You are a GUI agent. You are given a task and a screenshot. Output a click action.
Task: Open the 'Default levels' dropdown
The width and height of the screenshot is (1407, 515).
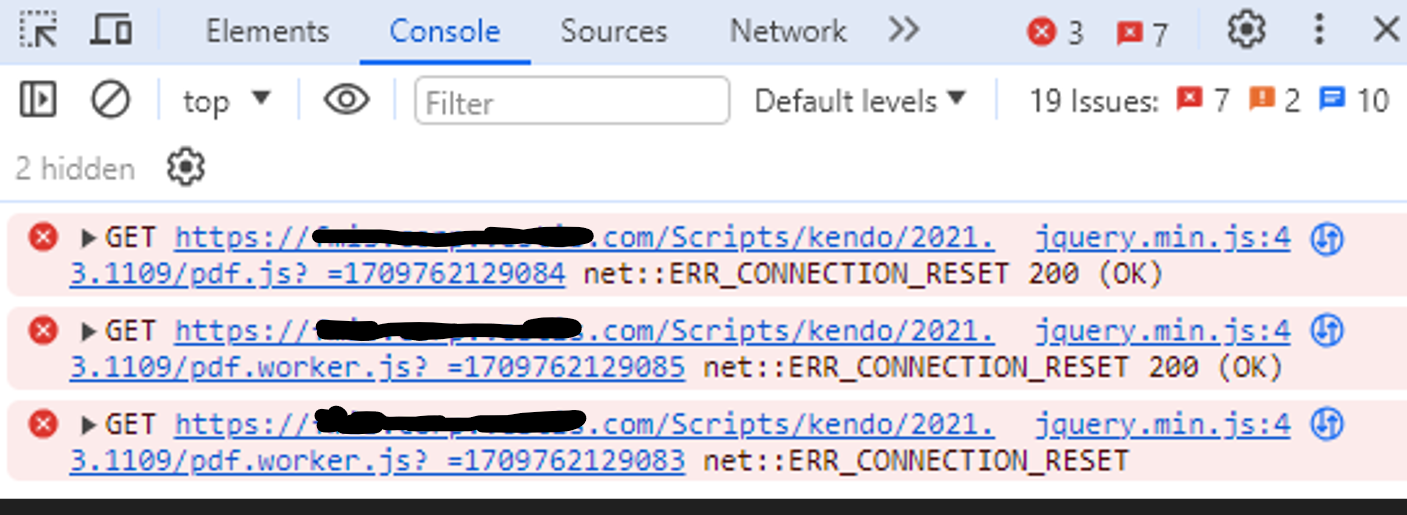point(860,101)
